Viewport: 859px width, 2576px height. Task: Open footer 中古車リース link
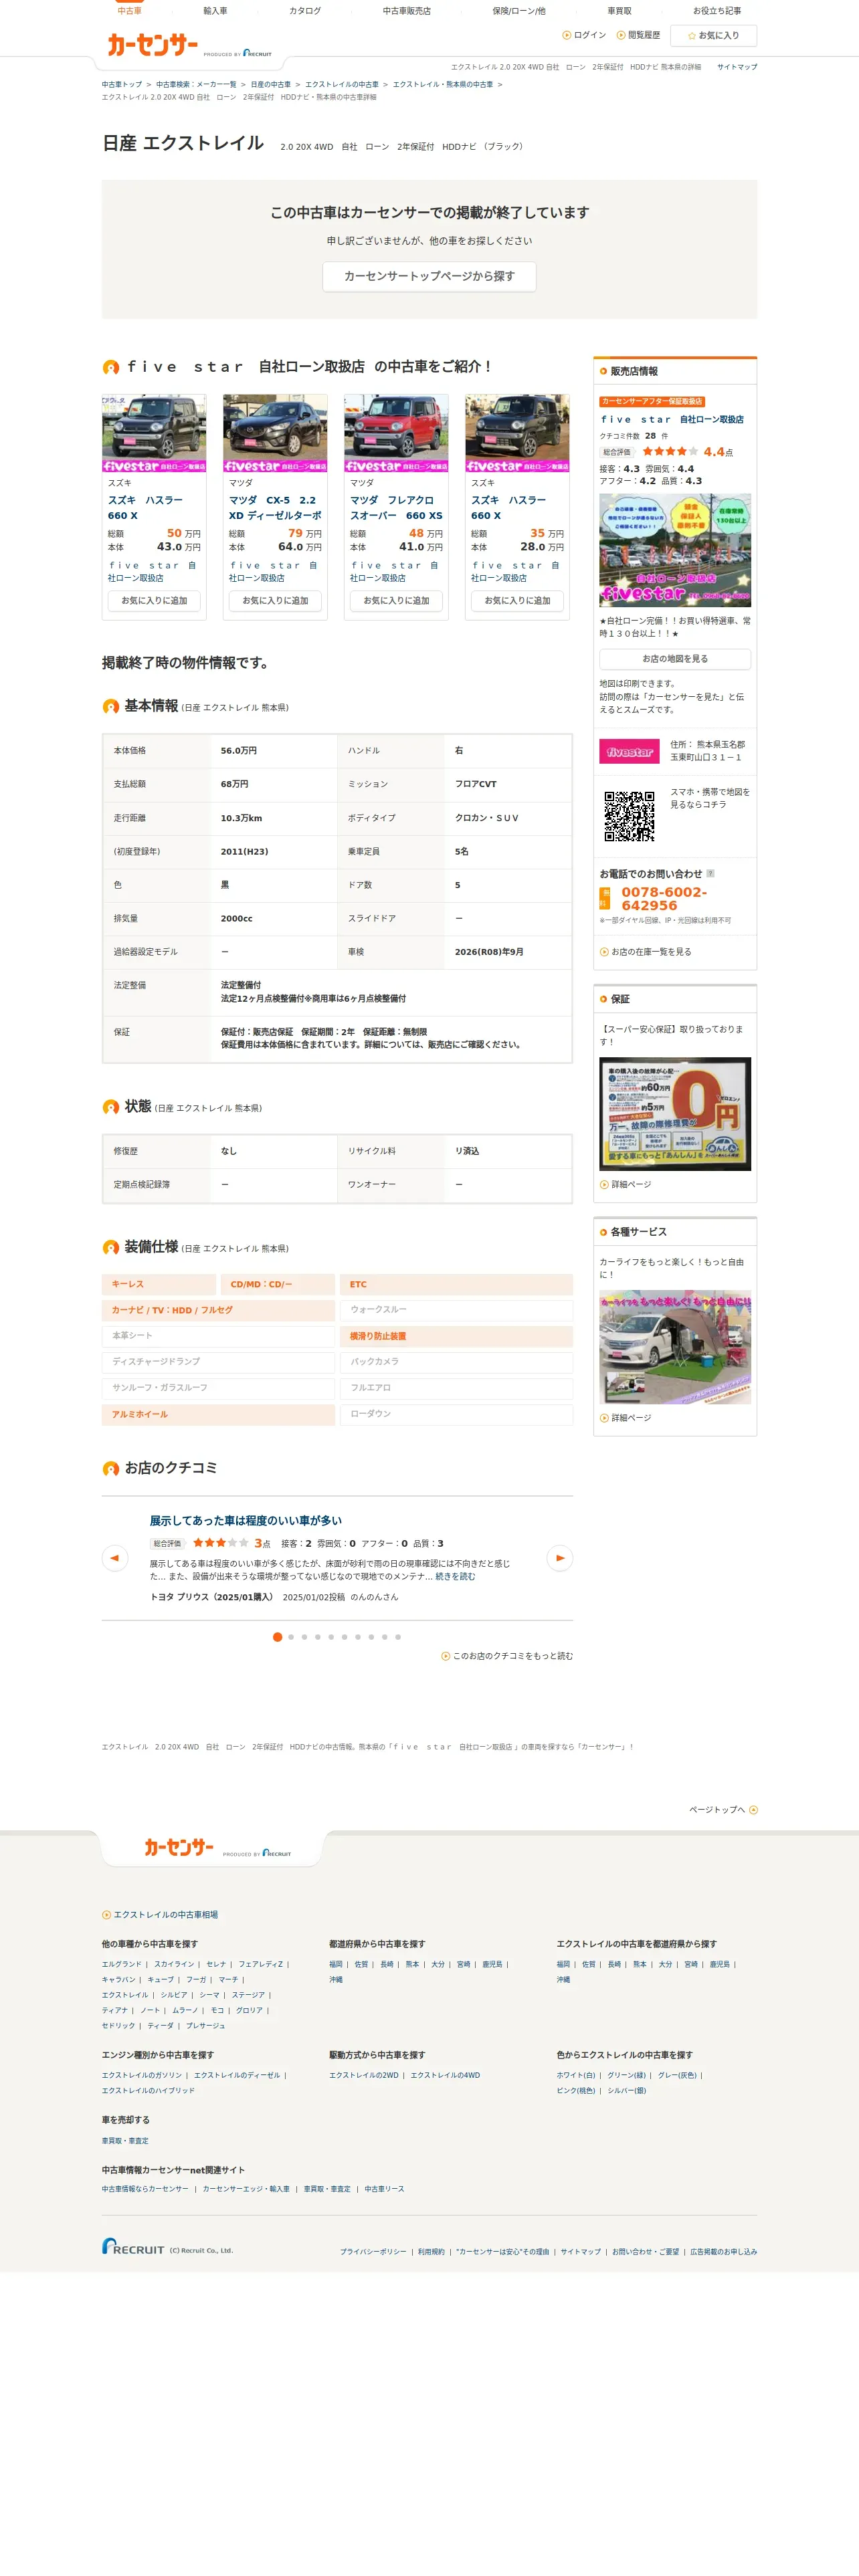384,2189
